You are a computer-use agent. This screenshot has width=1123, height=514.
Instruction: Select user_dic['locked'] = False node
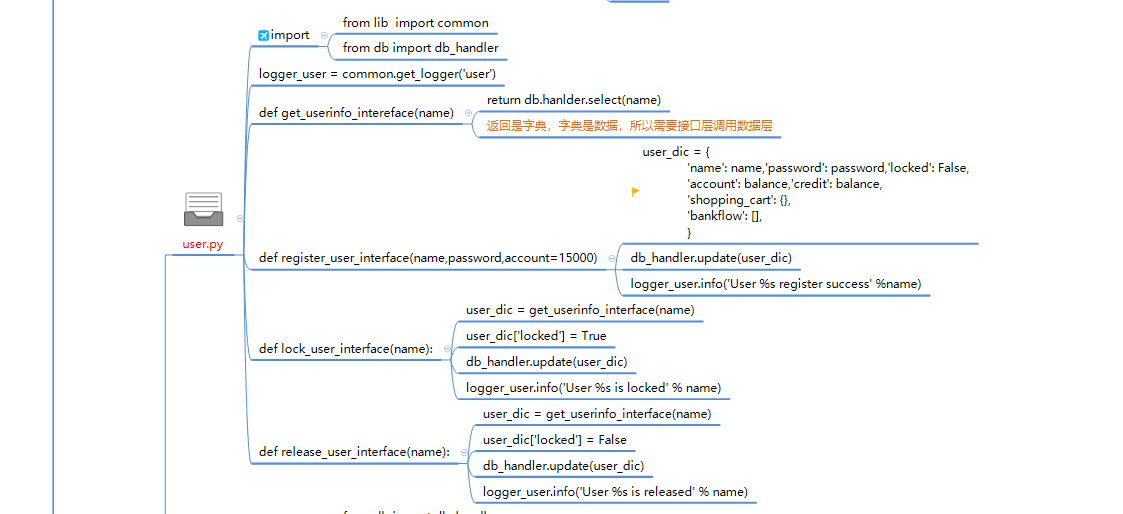(x=554, y=440)
